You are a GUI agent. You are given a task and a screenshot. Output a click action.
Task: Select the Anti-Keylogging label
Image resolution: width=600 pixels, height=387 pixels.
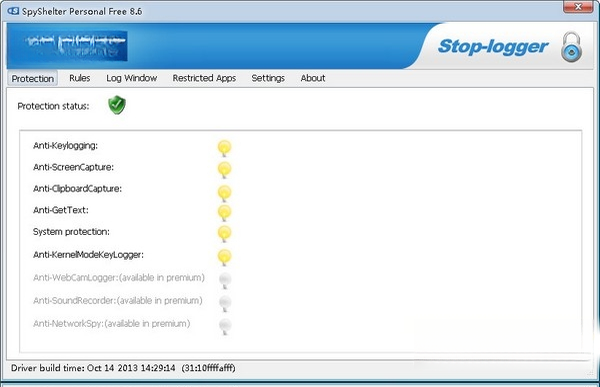65,145
